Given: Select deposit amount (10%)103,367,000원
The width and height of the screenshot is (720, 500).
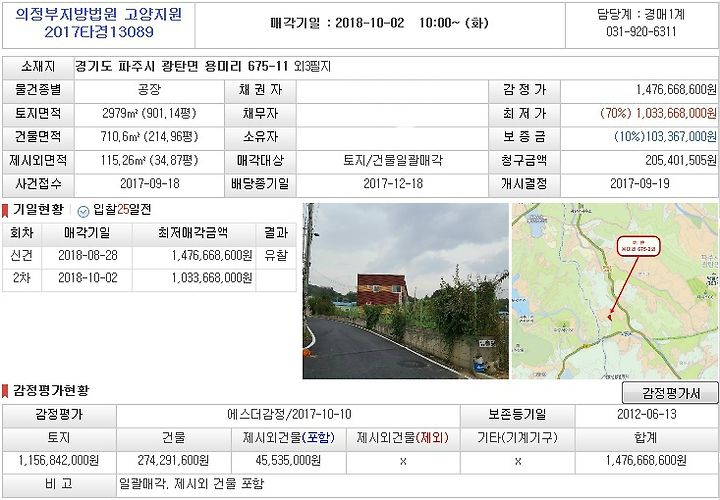Looking at the screenshot, I should pyautogui.click(x=665, y=137).
